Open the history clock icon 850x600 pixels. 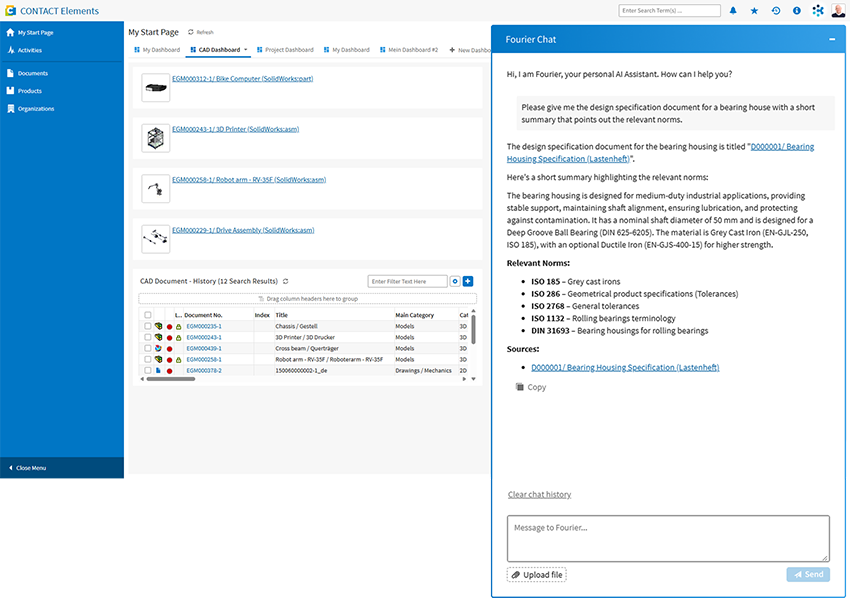[776, 11]
